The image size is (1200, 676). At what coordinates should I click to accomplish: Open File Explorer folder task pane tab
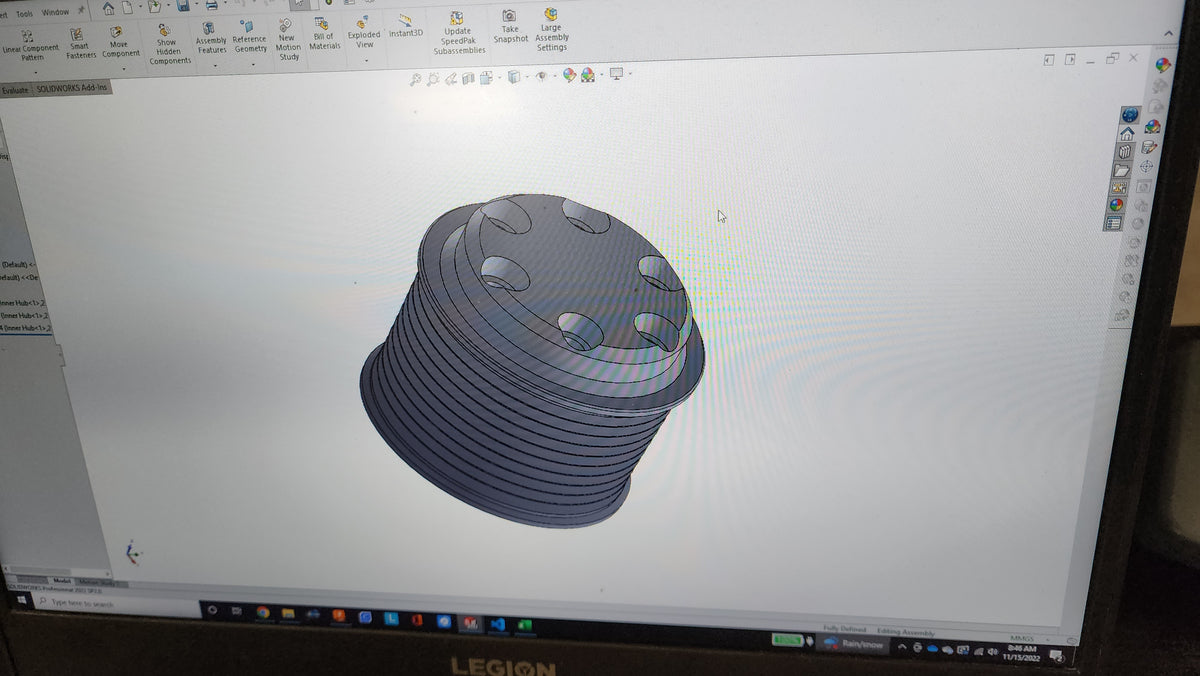(1122, 170)
